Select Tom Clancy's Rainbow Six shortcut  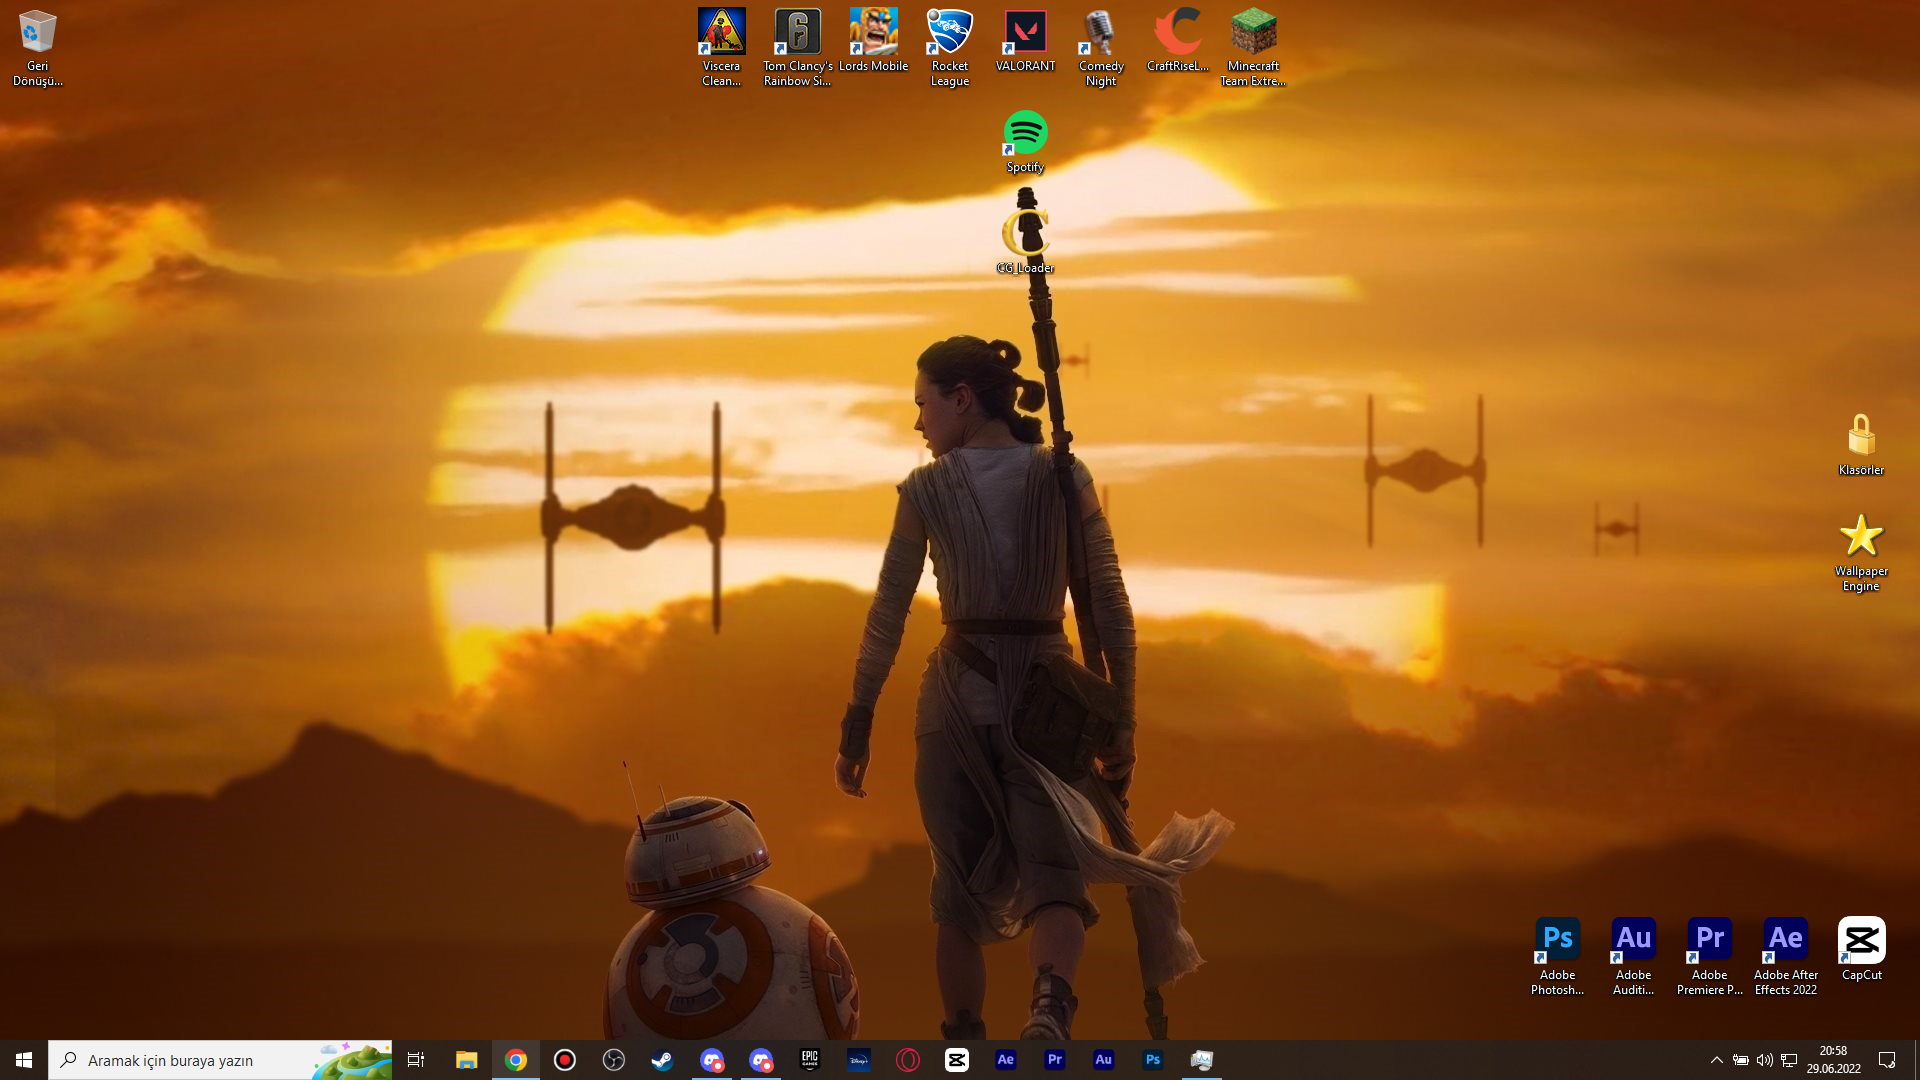click(797, 47)
